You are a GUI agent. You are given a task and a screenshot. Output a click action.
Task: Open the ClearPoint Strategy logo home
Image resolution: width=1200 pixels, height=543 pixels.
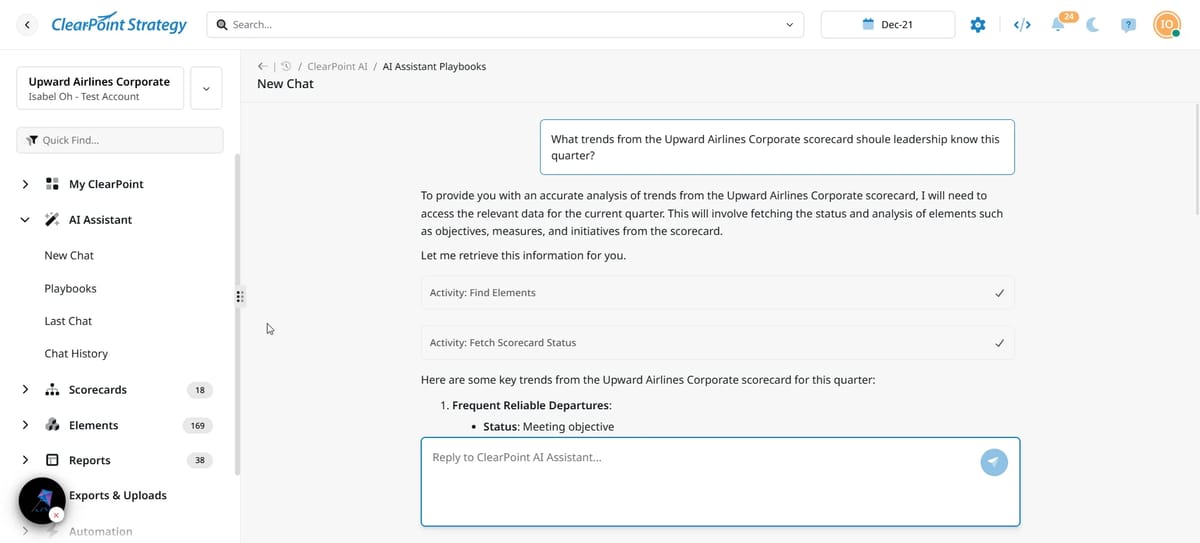click(x=119, y=24)
